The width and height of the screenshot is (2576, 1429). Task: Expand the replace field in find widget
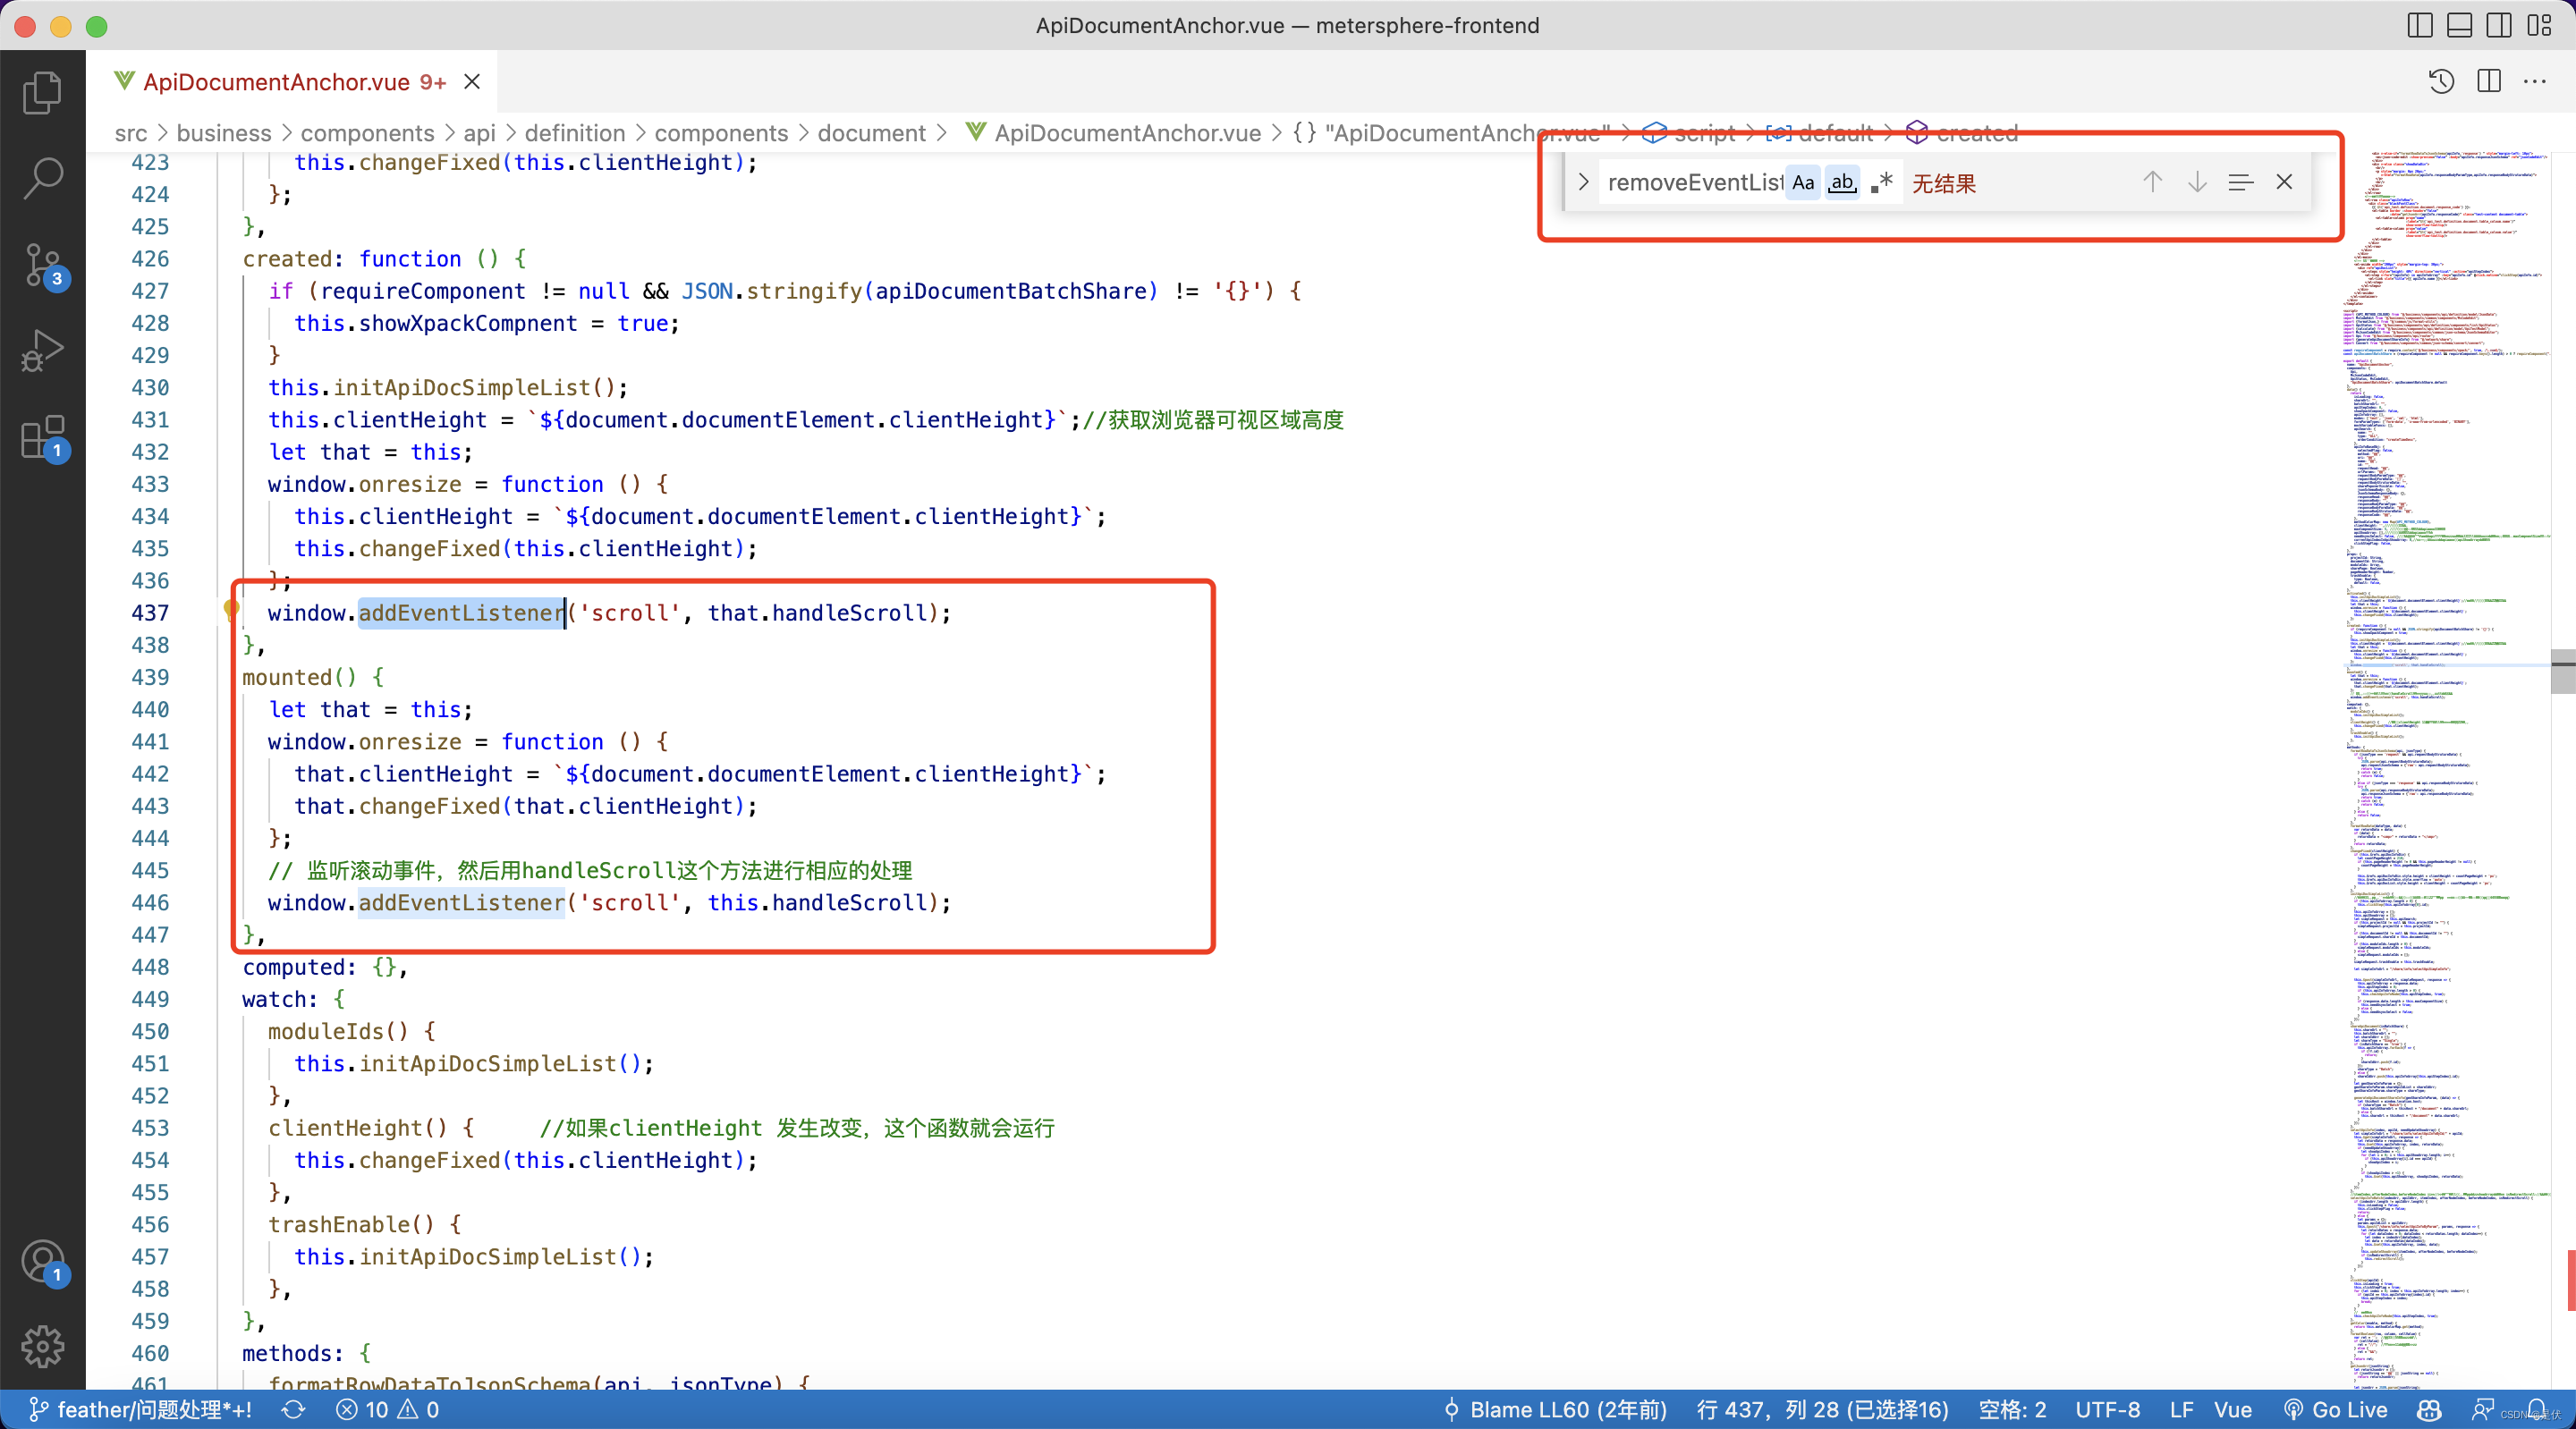tap(1583, 183)
